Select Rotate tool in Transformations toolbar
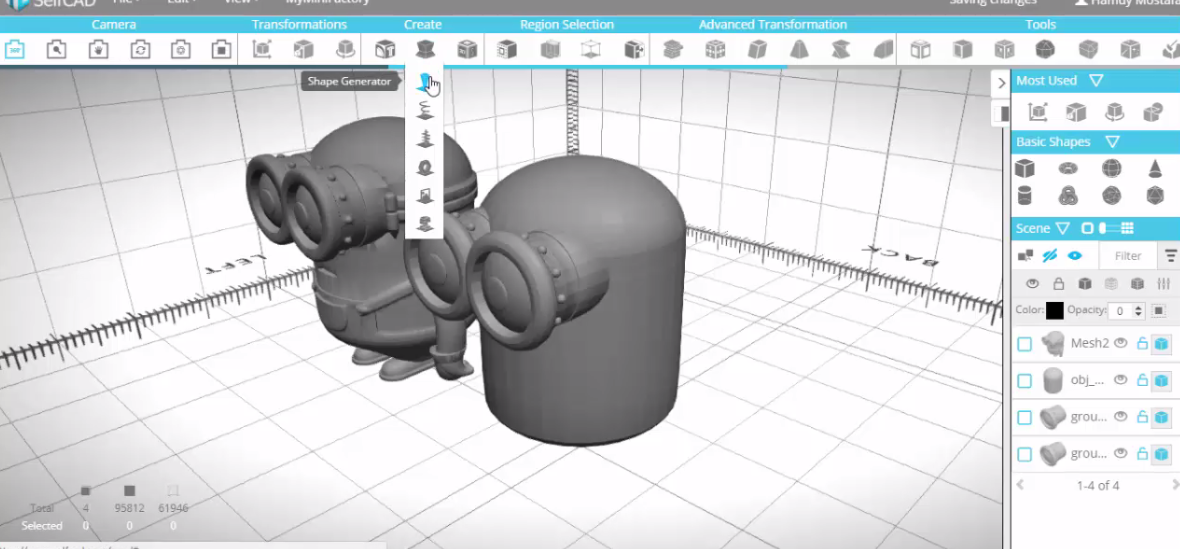This screenshot has width=1180, height=549. point(345,50)
